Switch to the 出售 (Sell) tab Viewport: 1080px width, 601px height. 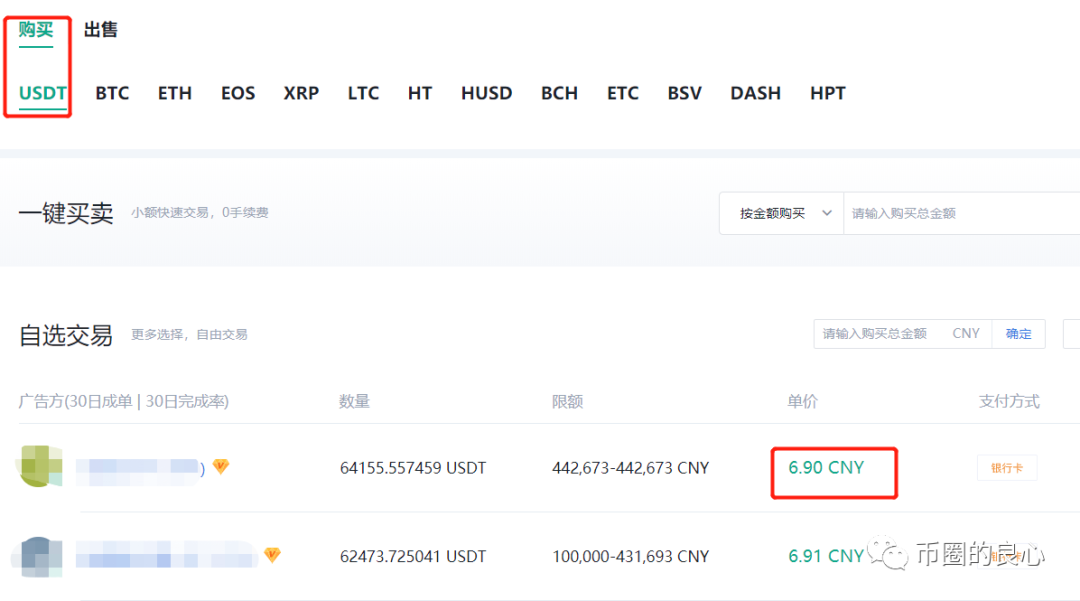[101, 30]
